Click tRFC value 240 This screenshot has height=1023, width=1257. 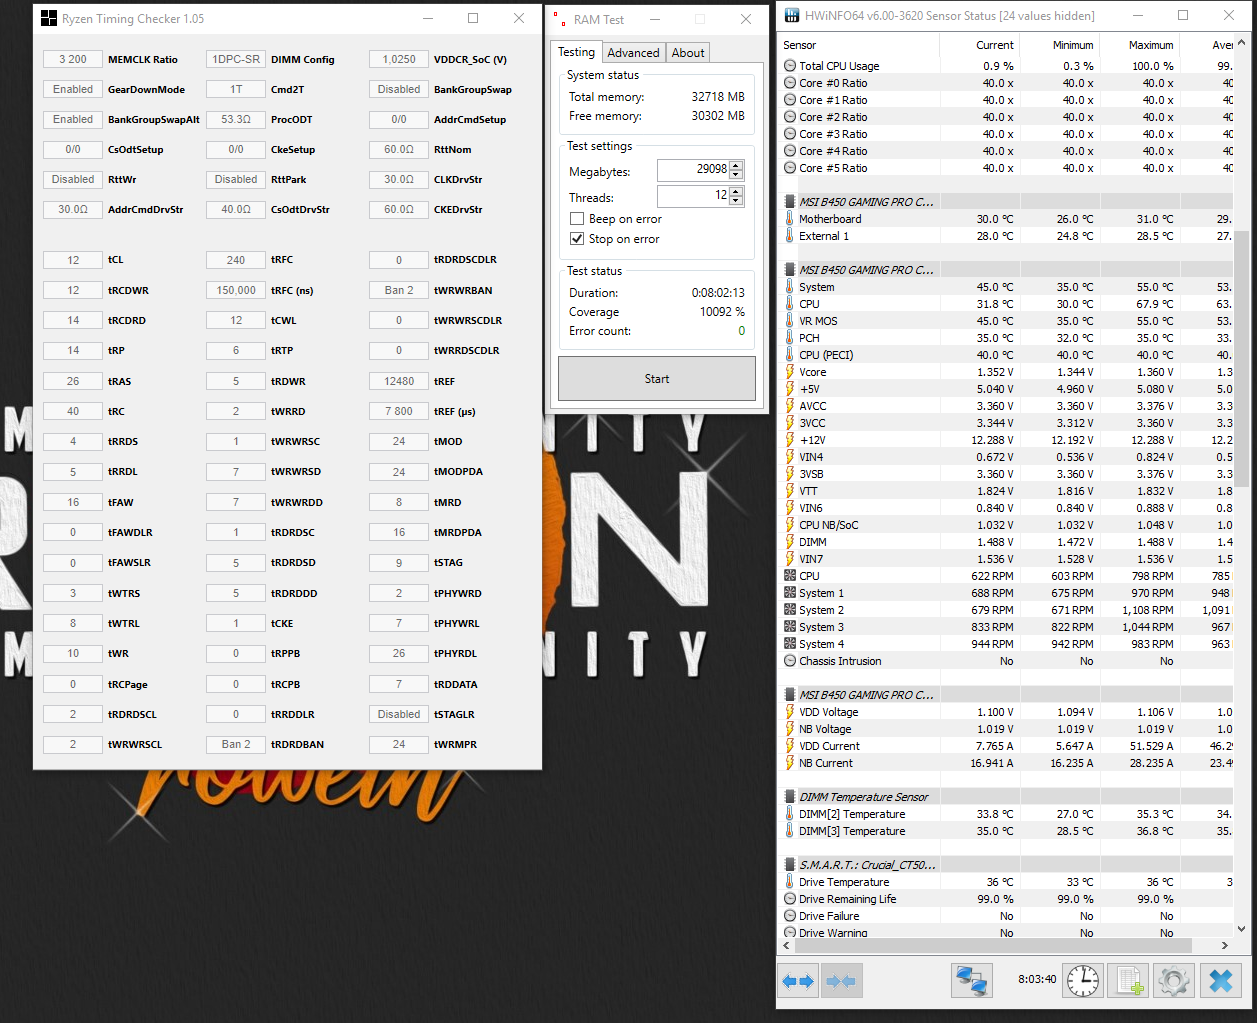(x=236, y=260)
